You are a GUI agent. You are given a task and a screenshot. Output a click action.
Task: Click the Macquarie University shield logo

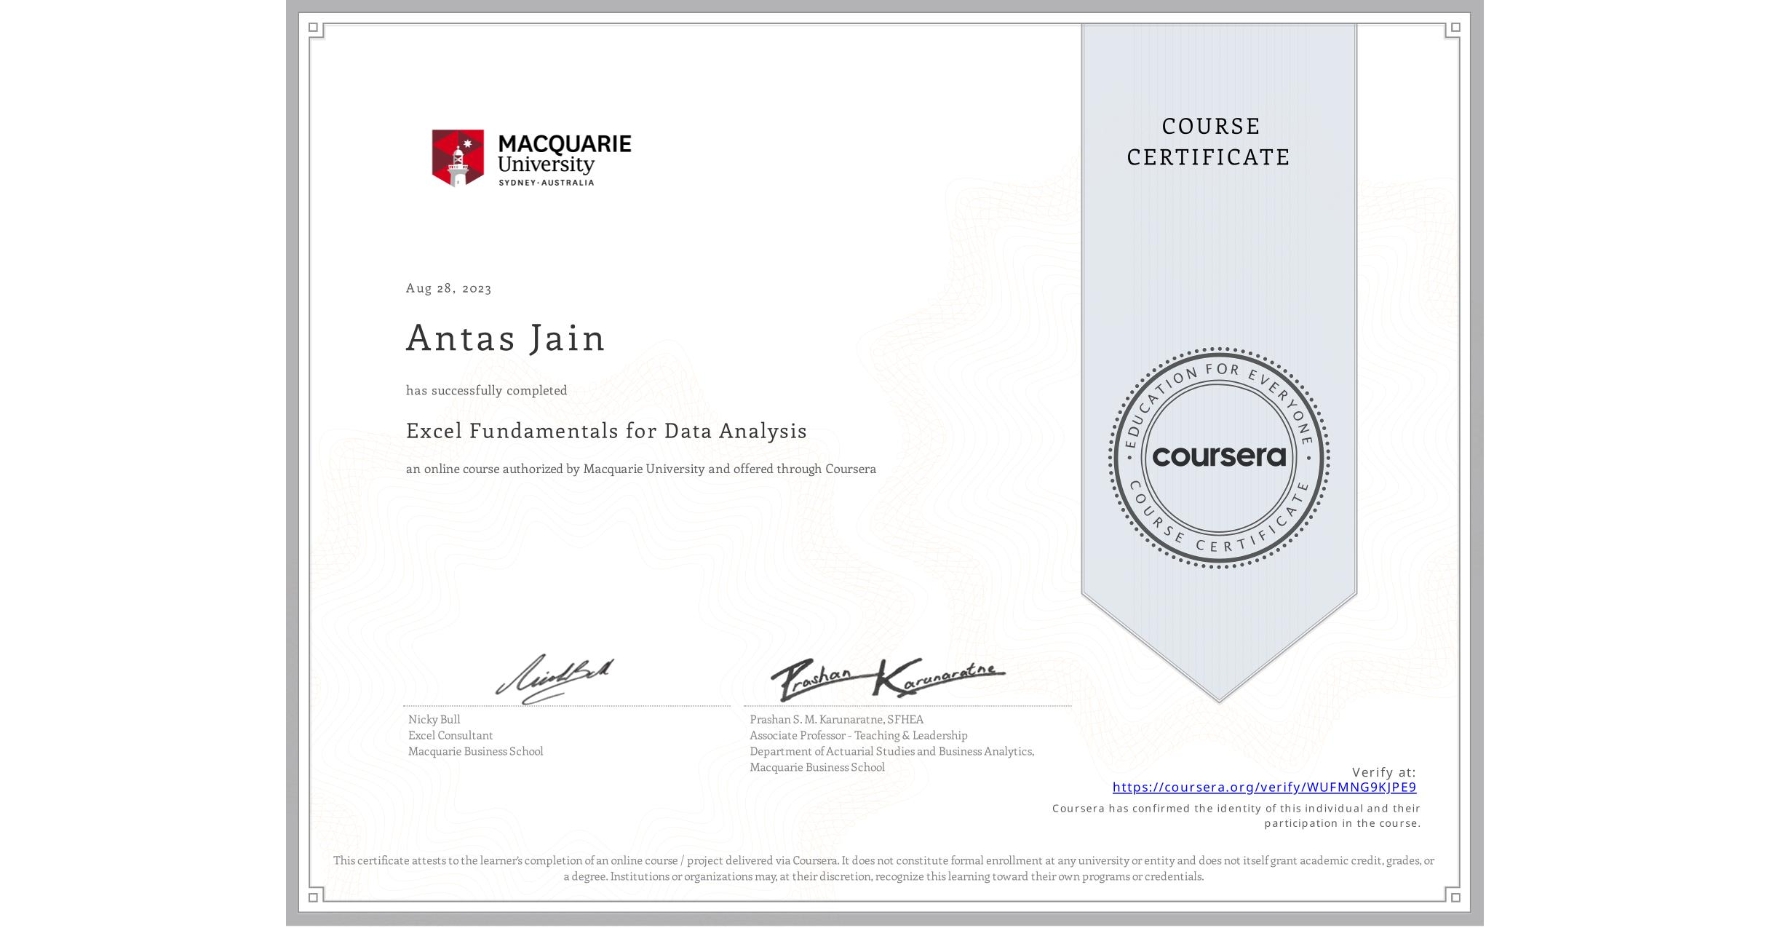[458, 157]
